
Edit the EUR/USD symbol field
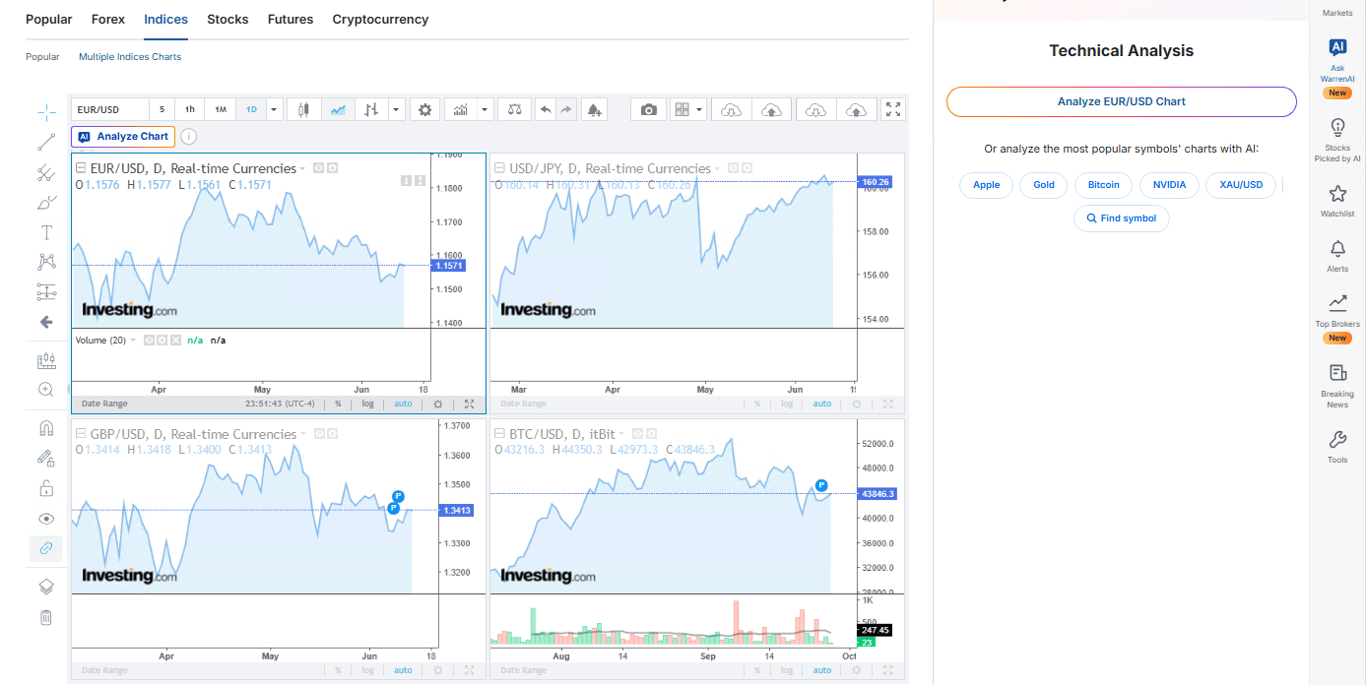[110, 110]
